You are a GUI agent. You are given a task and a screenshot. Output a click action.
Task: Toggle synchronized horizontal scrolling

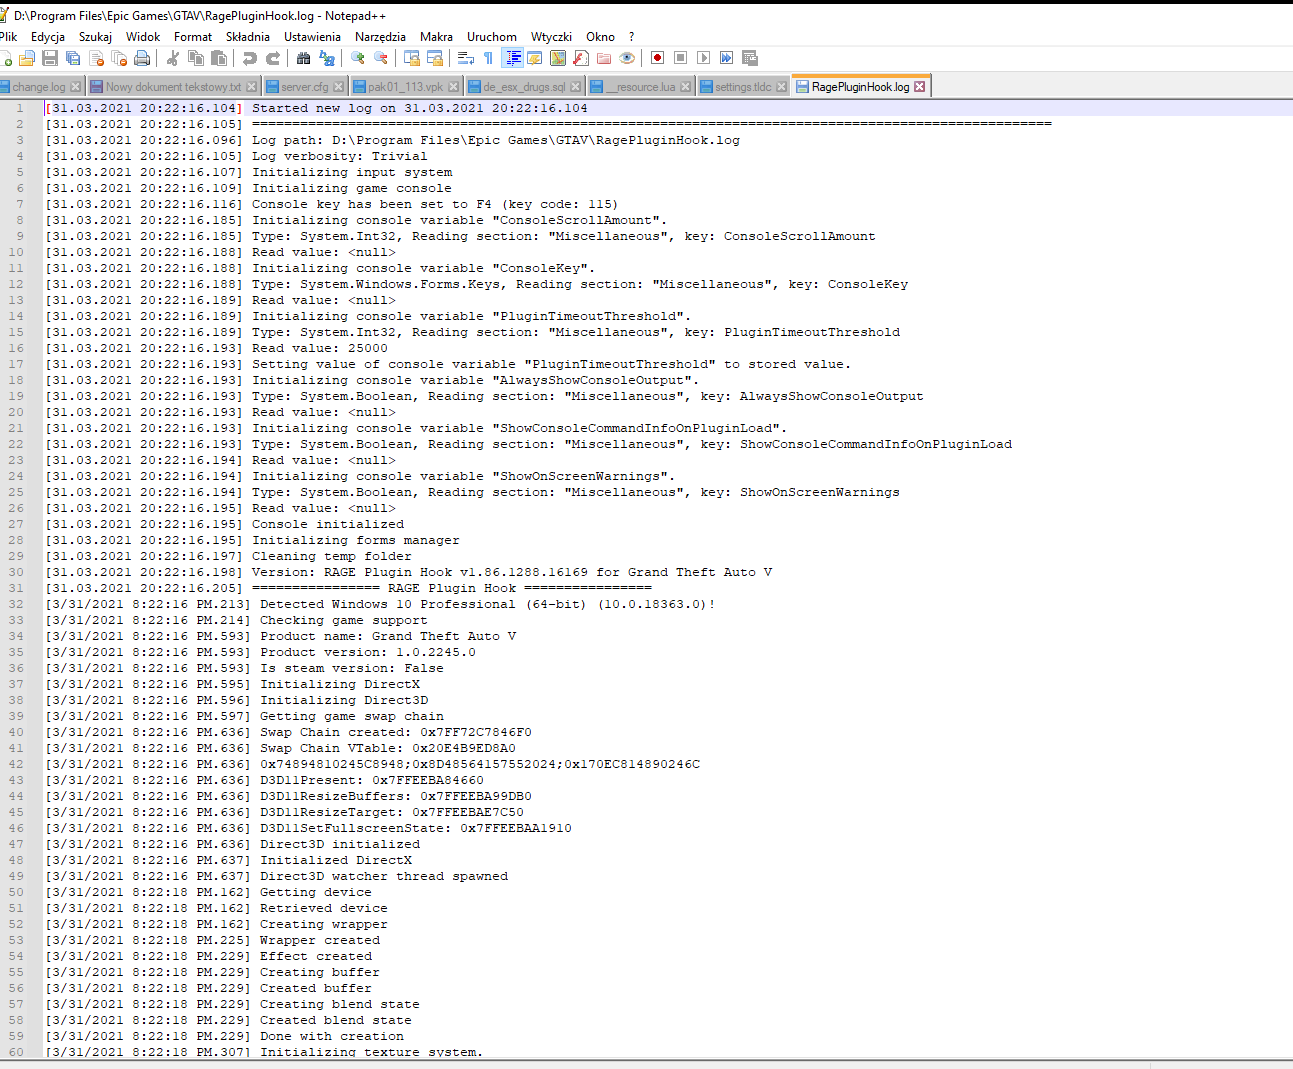coord(435,58)
